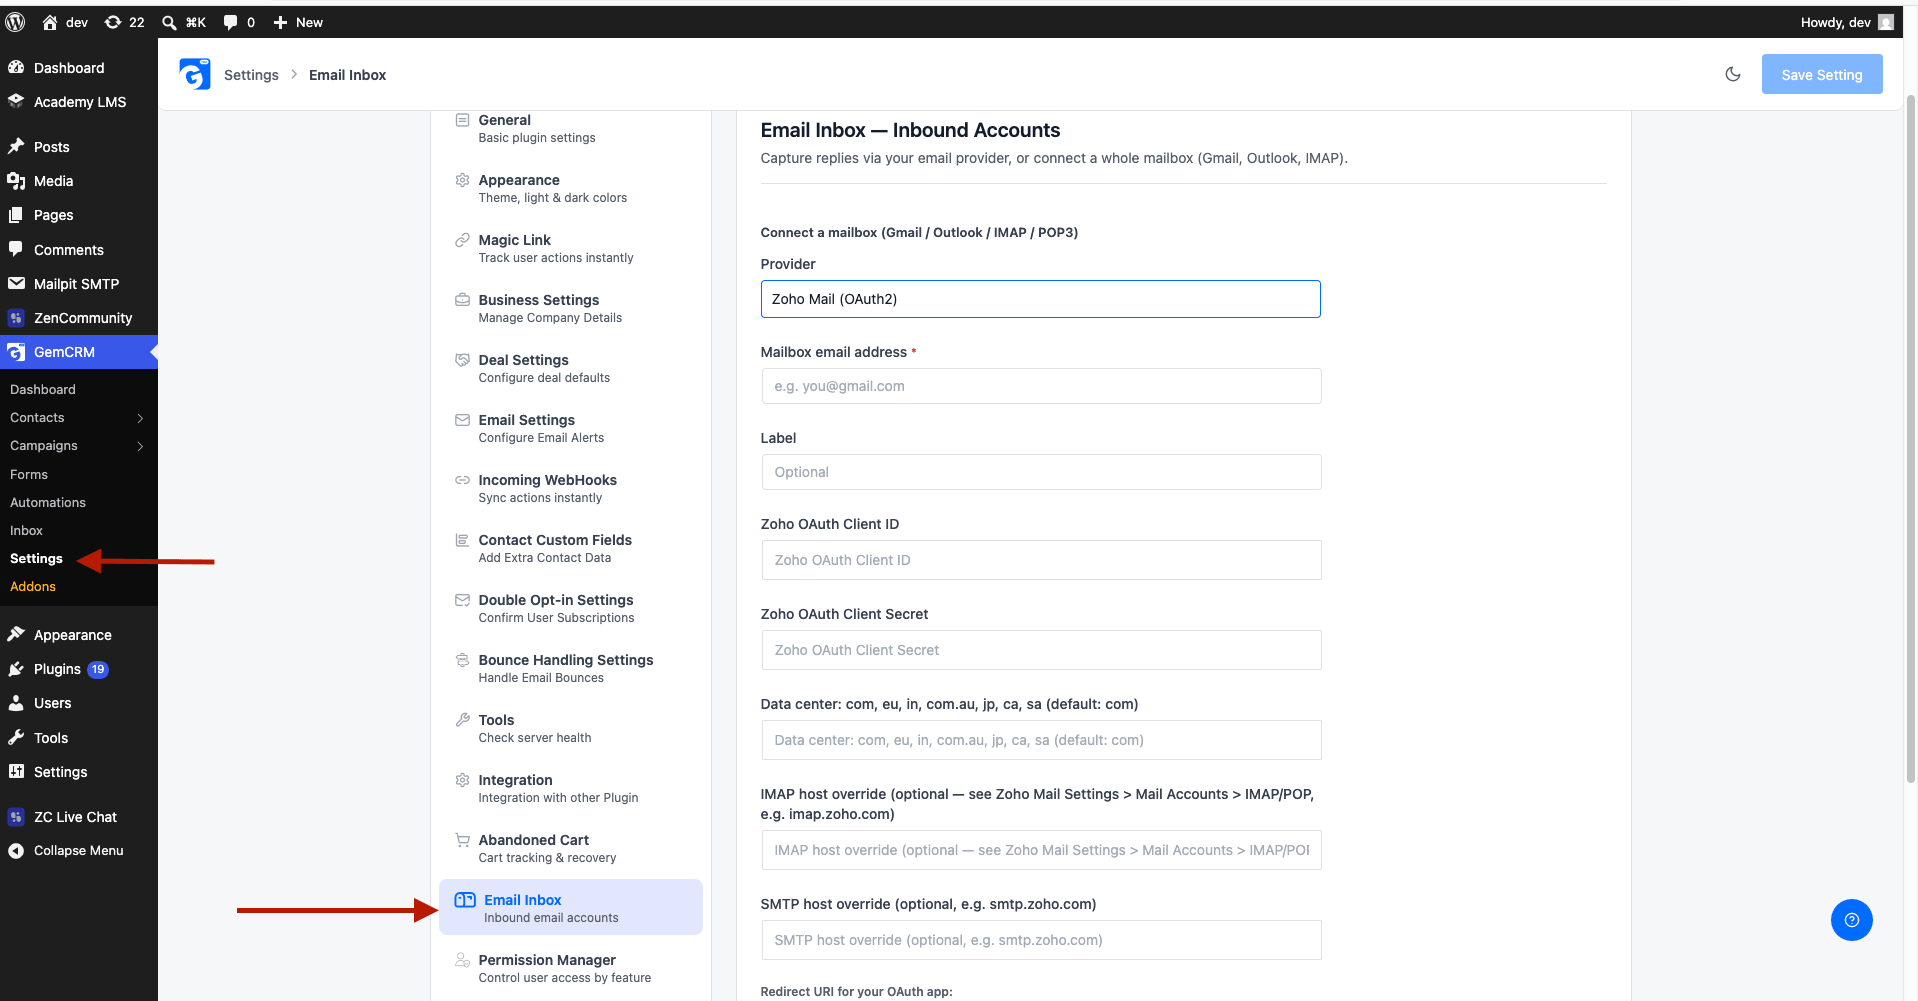Select Bounce Handling Settings
Viewport: 1918px width, 1001px height.
point(570,668)
